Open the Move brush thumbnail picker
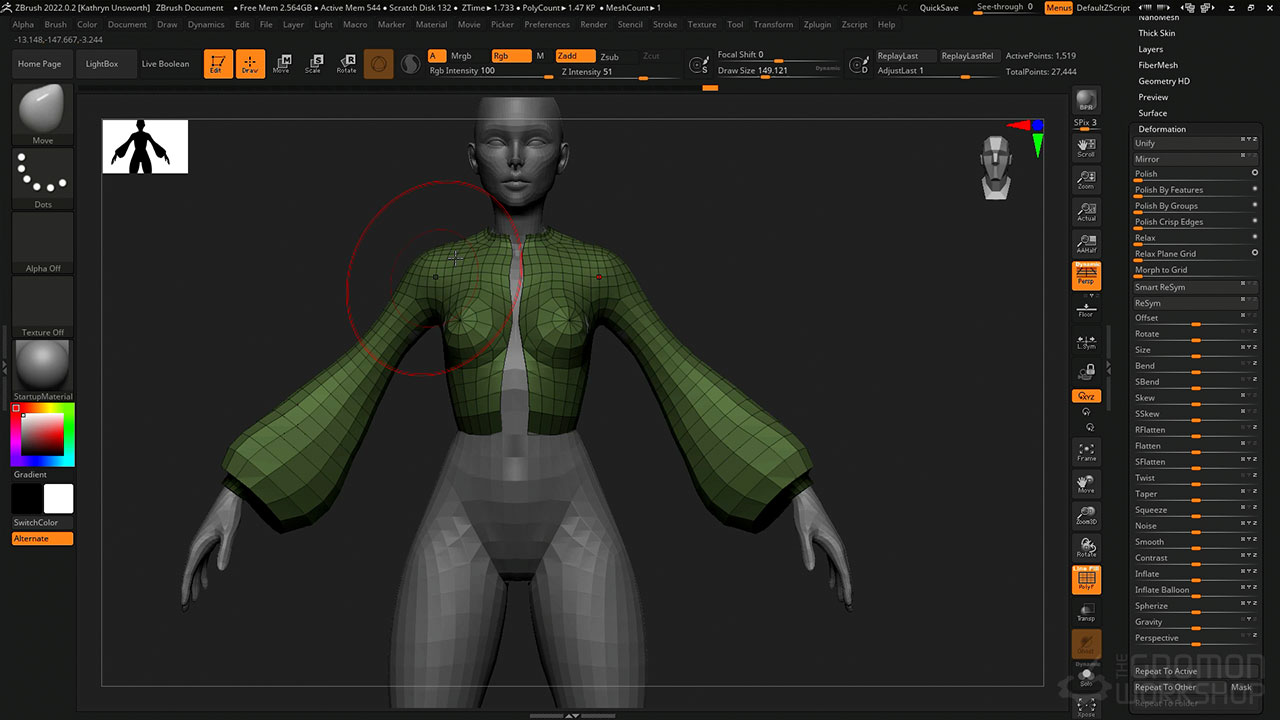This screenshot has width=1280, height=720. tap(42, 110)
